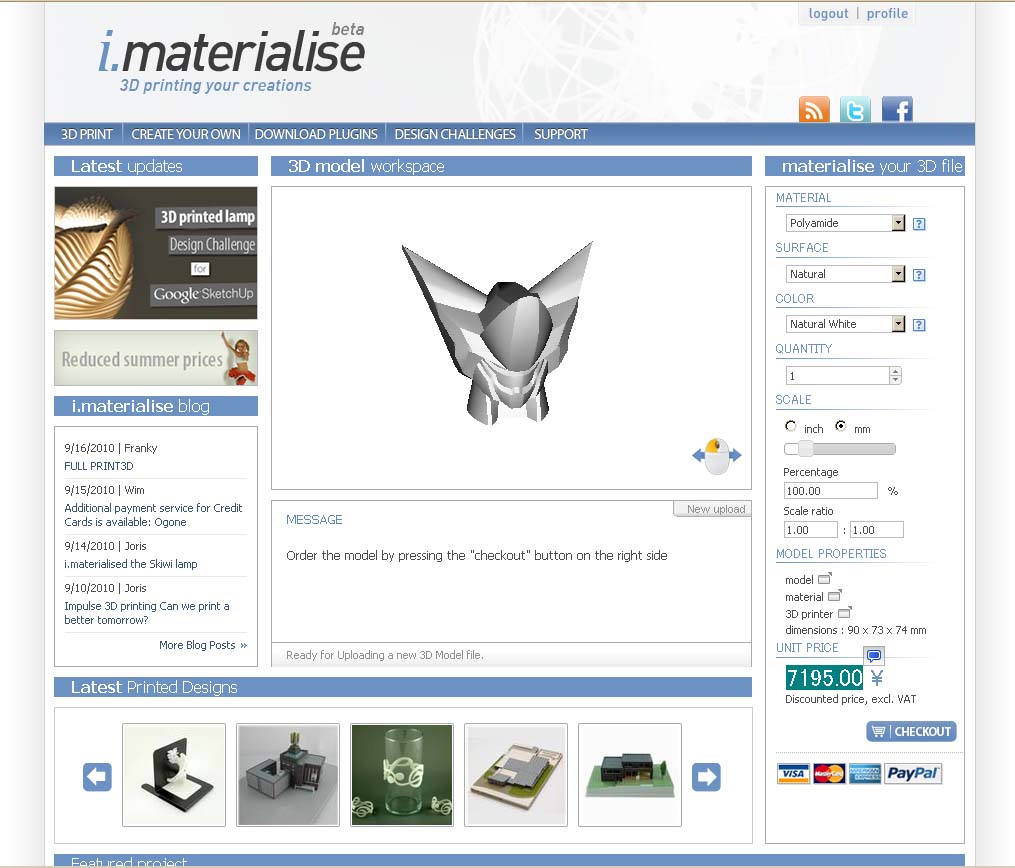The height and width of the screenshot is (868, 1015).
Task: Click the Material help question icon
Action: coord(919,224)
